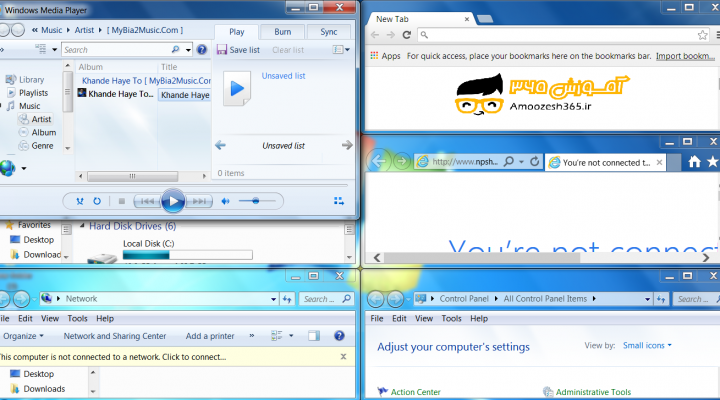720x400 pixels.
Task: Go to next list in Media Player
Action: pos(347,146)
